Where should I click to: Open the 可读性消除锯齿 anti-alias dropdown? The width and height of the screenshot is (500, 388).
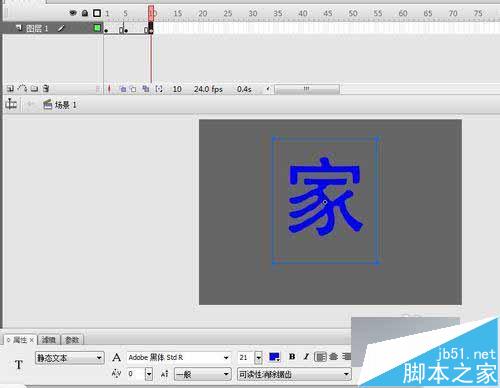pyautogui.click(x=294, y=374)
